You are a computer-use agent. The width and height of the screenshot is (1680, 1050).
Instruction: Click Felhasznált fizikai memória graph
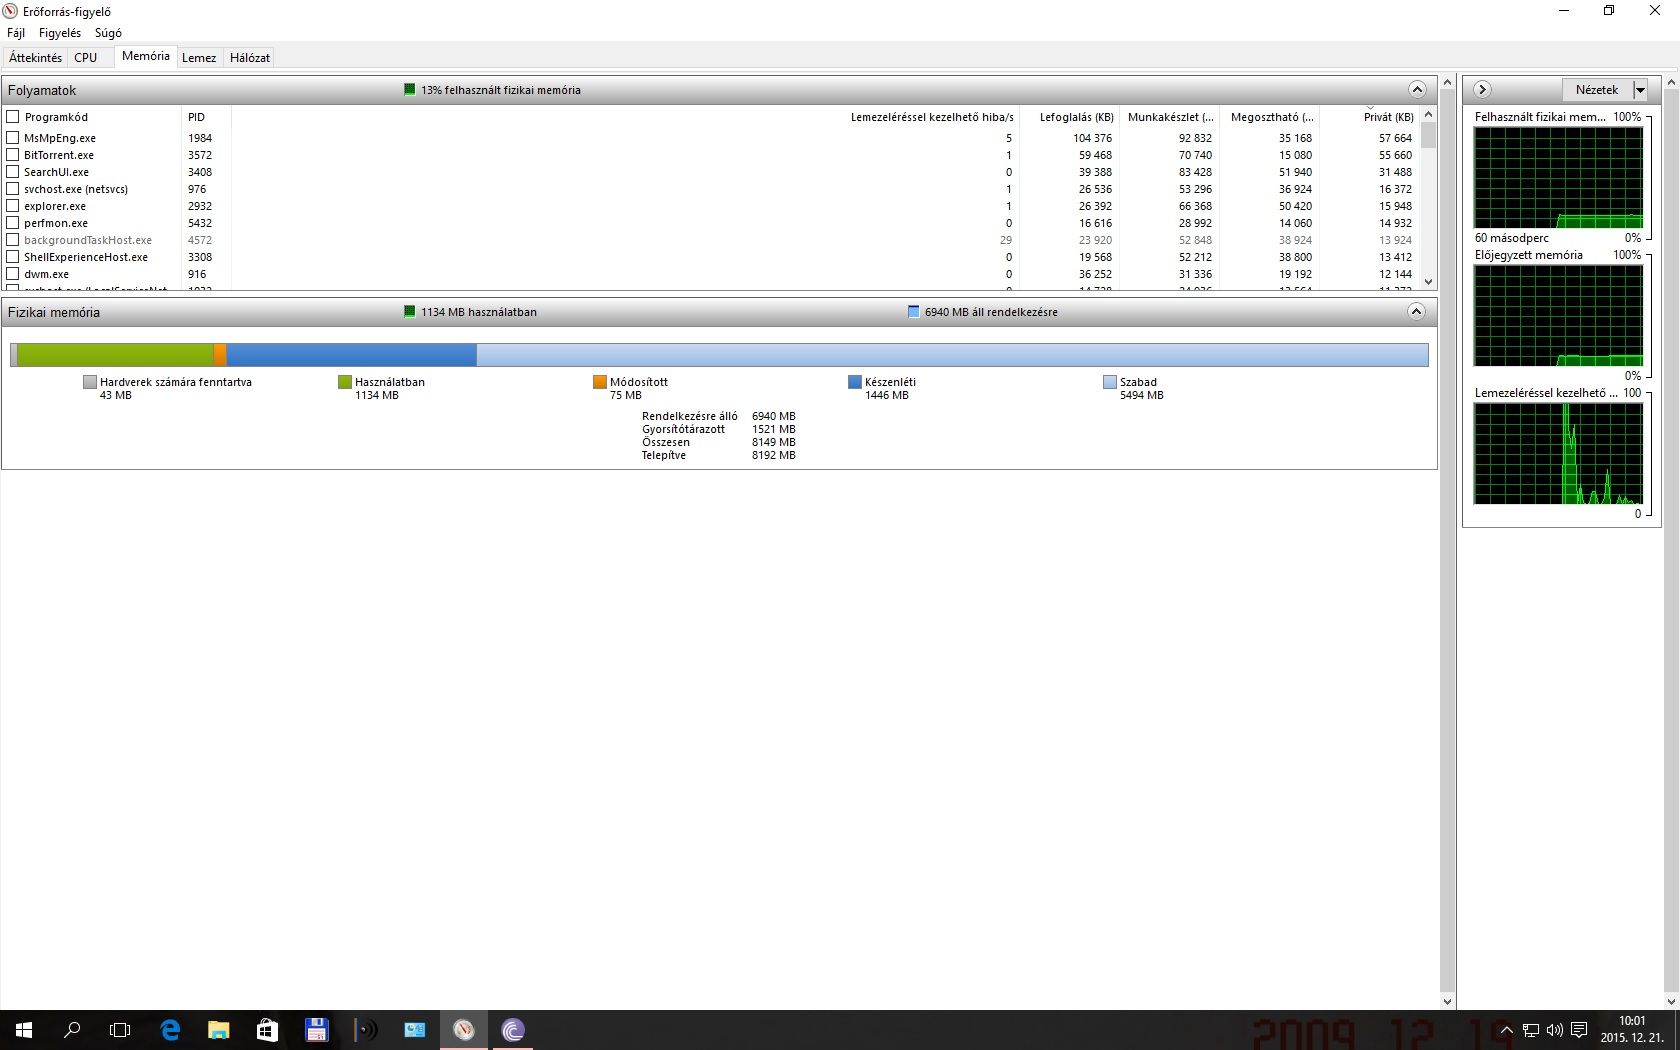pyautogui.click(x=1558, y=178)
